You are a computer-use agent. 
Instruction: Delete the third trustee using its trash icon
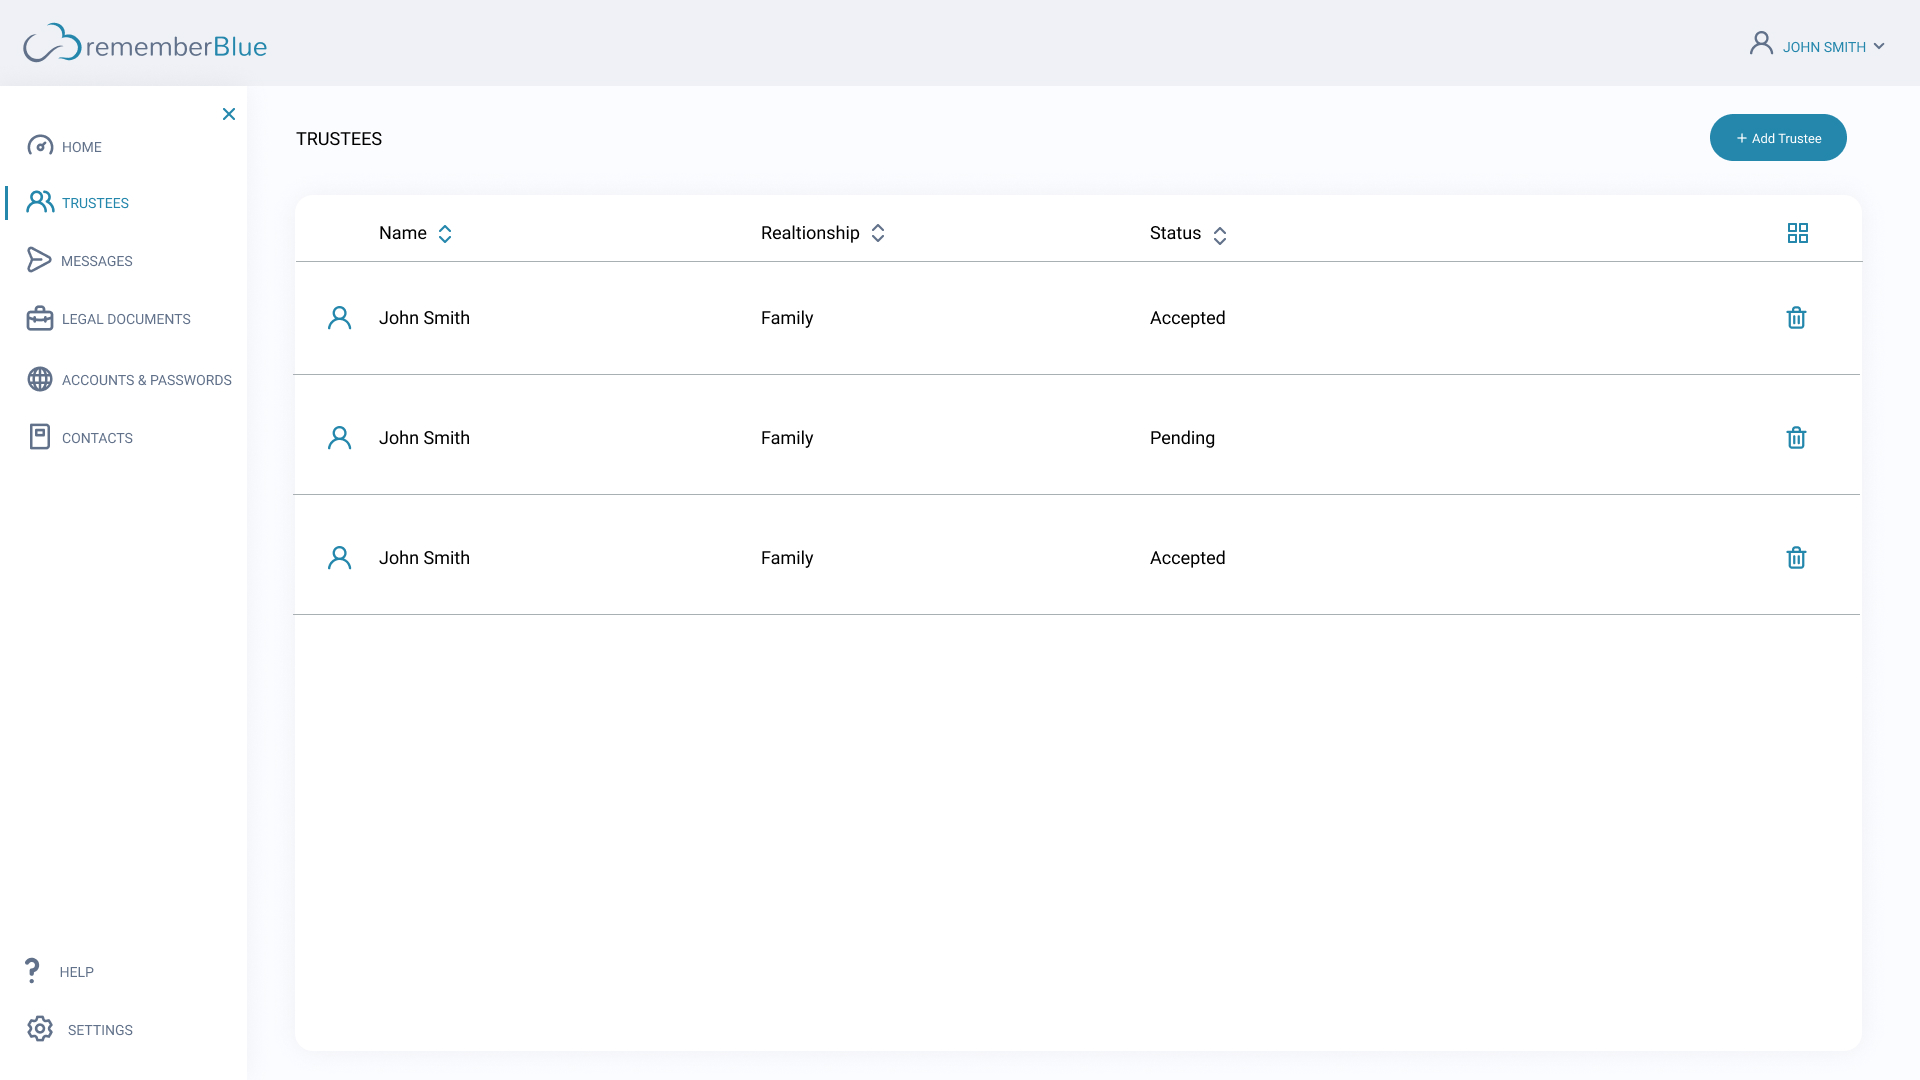[1796, 558]
